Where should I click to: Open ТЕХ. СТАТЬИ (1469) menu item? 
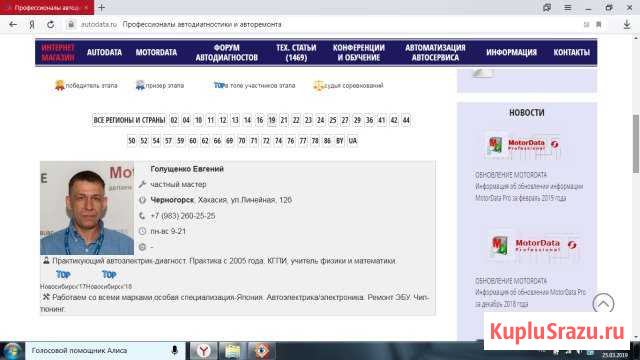click(x=296, y=53)
